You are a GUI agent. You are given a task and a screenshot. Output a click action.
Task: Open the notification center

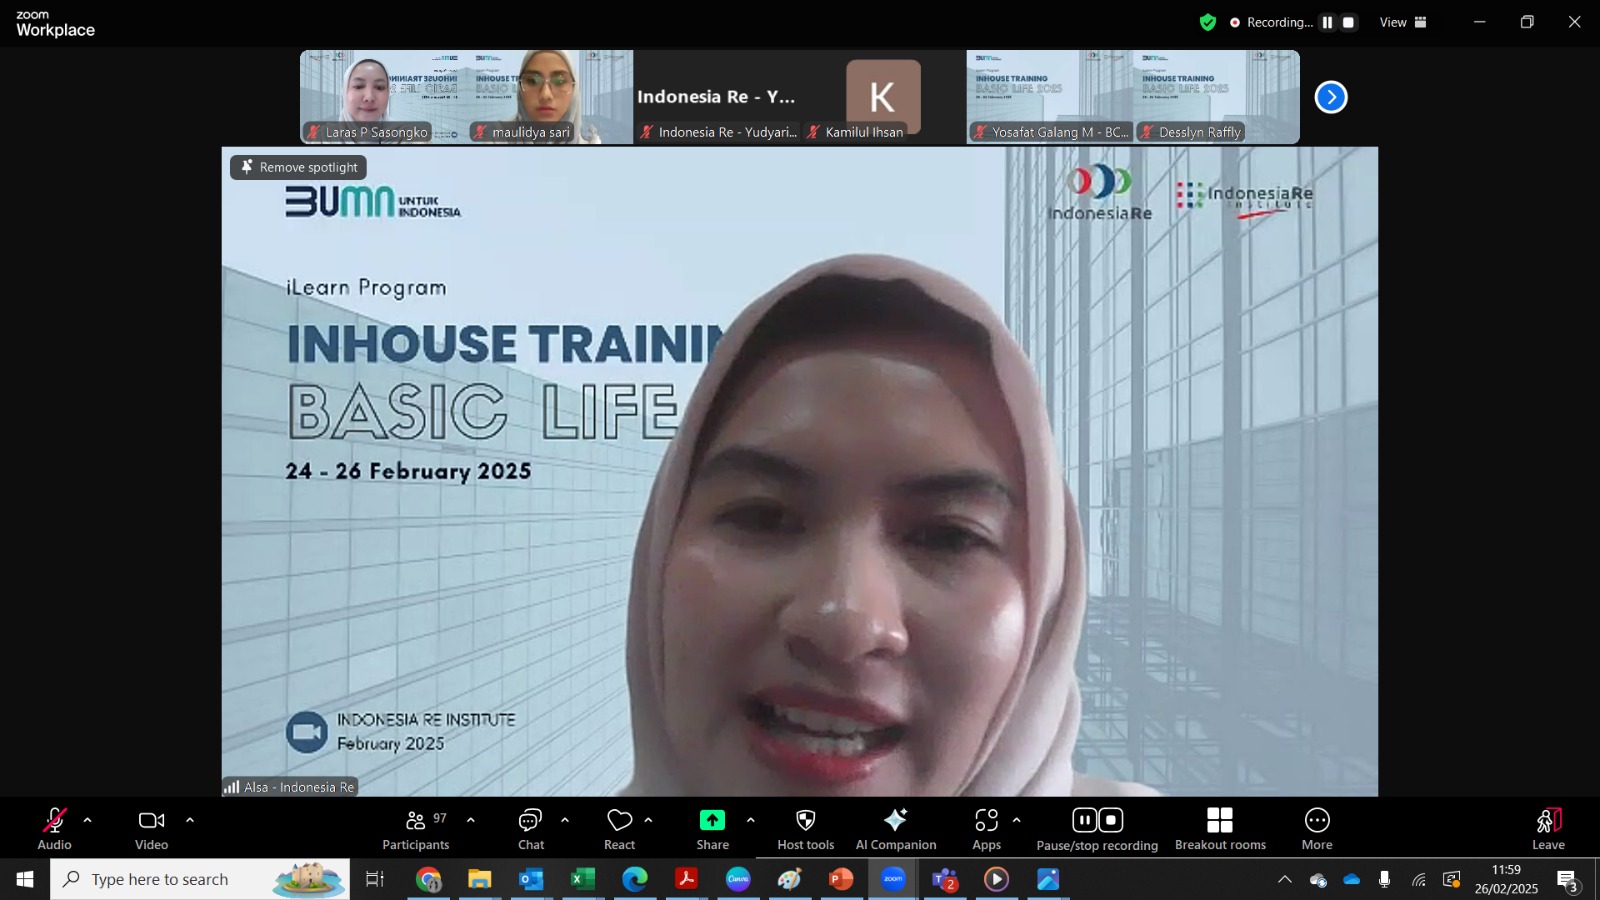(x=1567, y=880)
